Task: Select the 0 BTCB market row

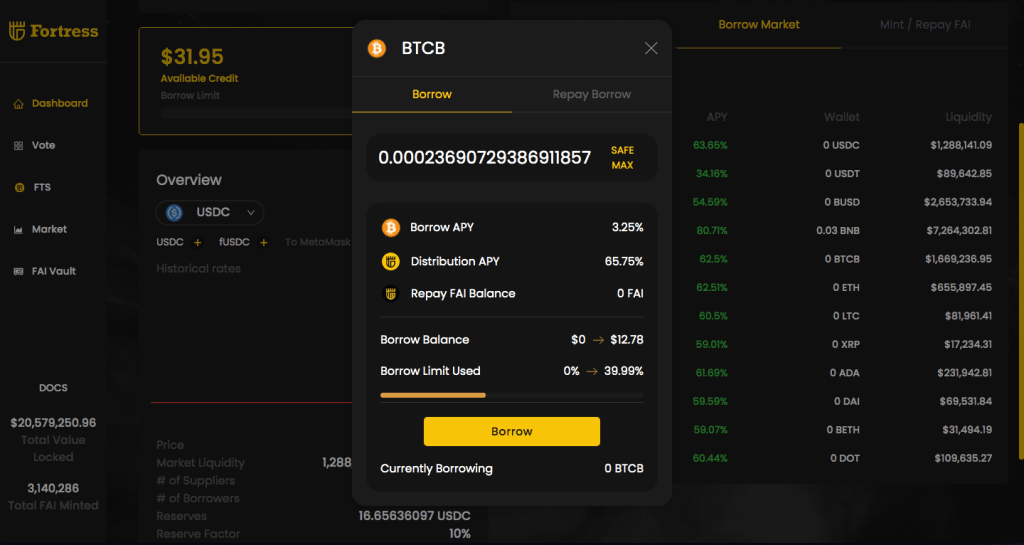Action: pyautogui.click(x=842, y=259)
